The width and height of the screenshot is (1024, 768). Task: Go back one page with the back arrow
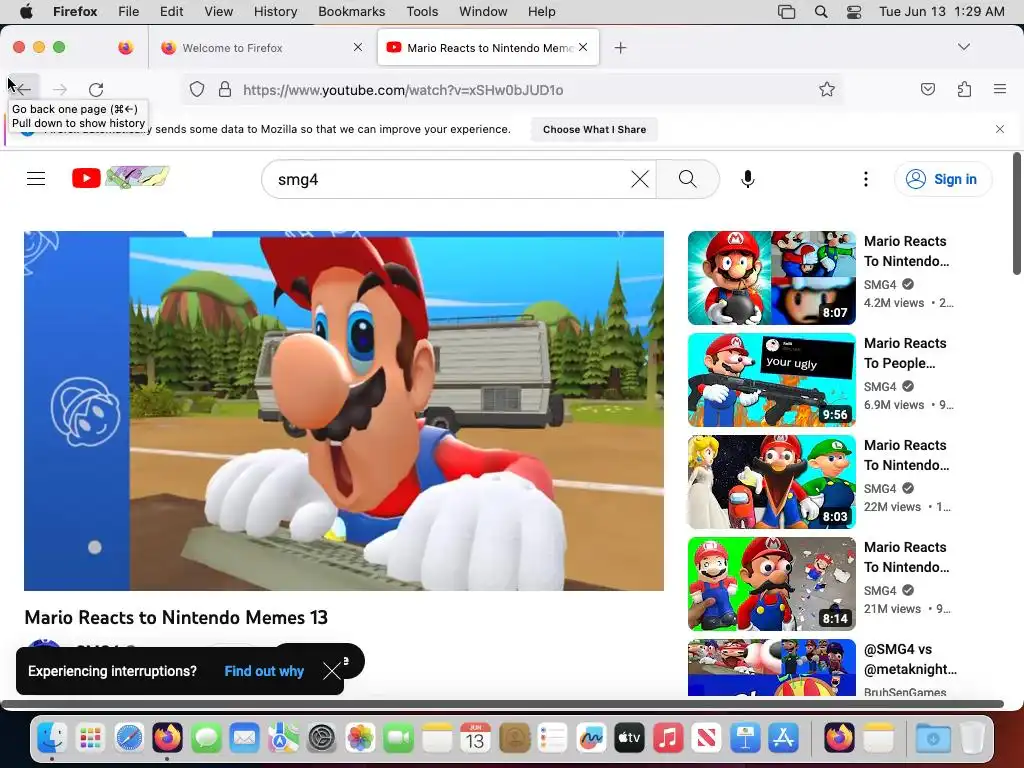pos(24,89)
